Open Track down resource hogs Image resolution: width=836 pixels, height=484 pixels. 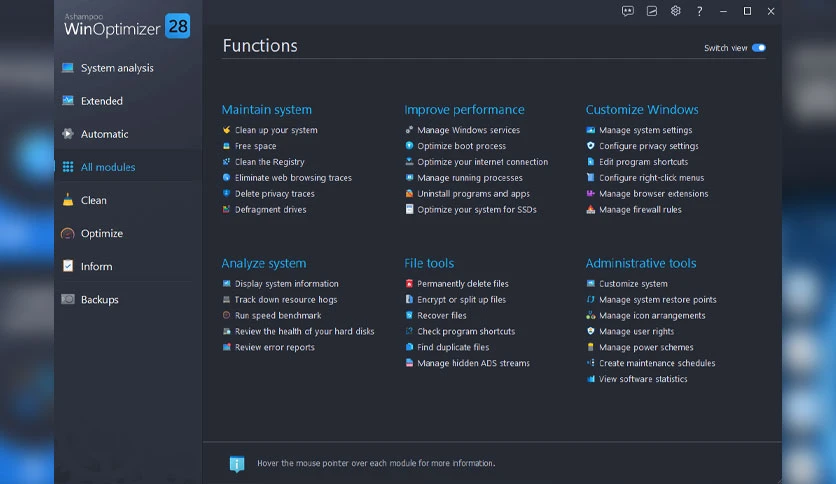pyautogui.click(x=286, y=300)
